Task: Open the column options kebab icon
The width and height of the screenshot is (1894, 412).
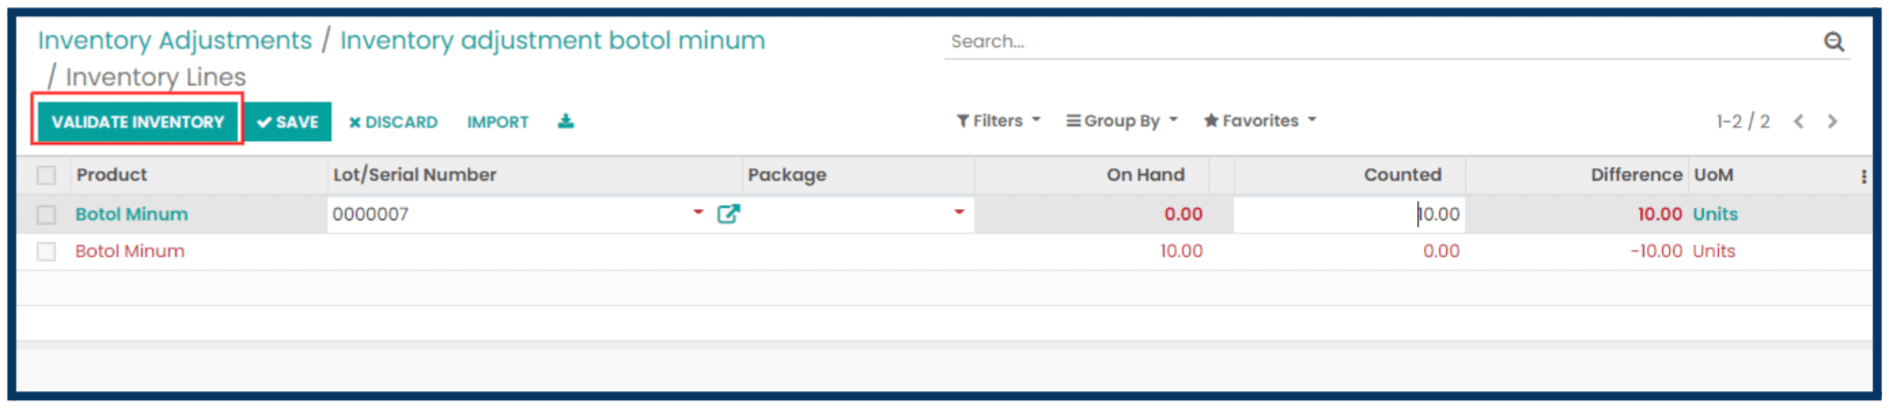Action: pyautogui.click(x=1863, y=176)
